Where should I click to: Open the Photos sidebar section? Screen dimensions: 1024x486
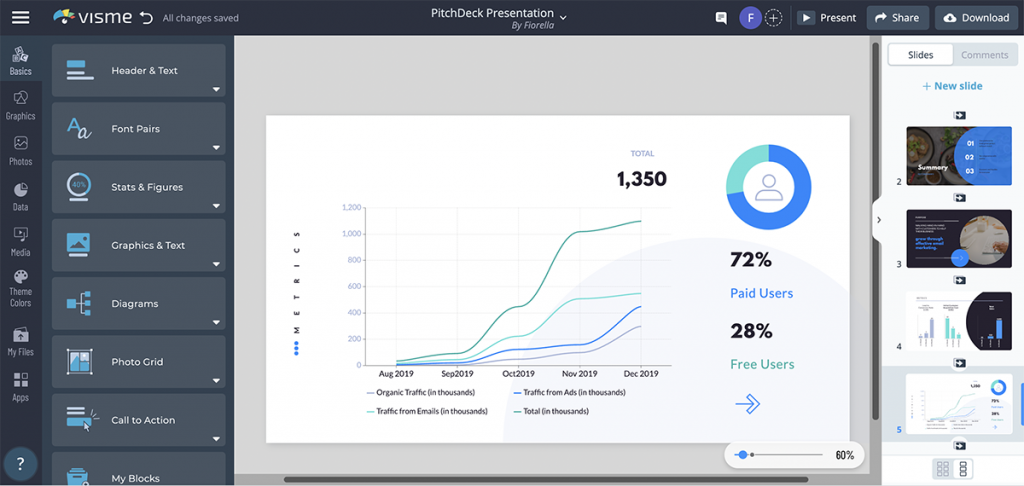click(20, 150)
